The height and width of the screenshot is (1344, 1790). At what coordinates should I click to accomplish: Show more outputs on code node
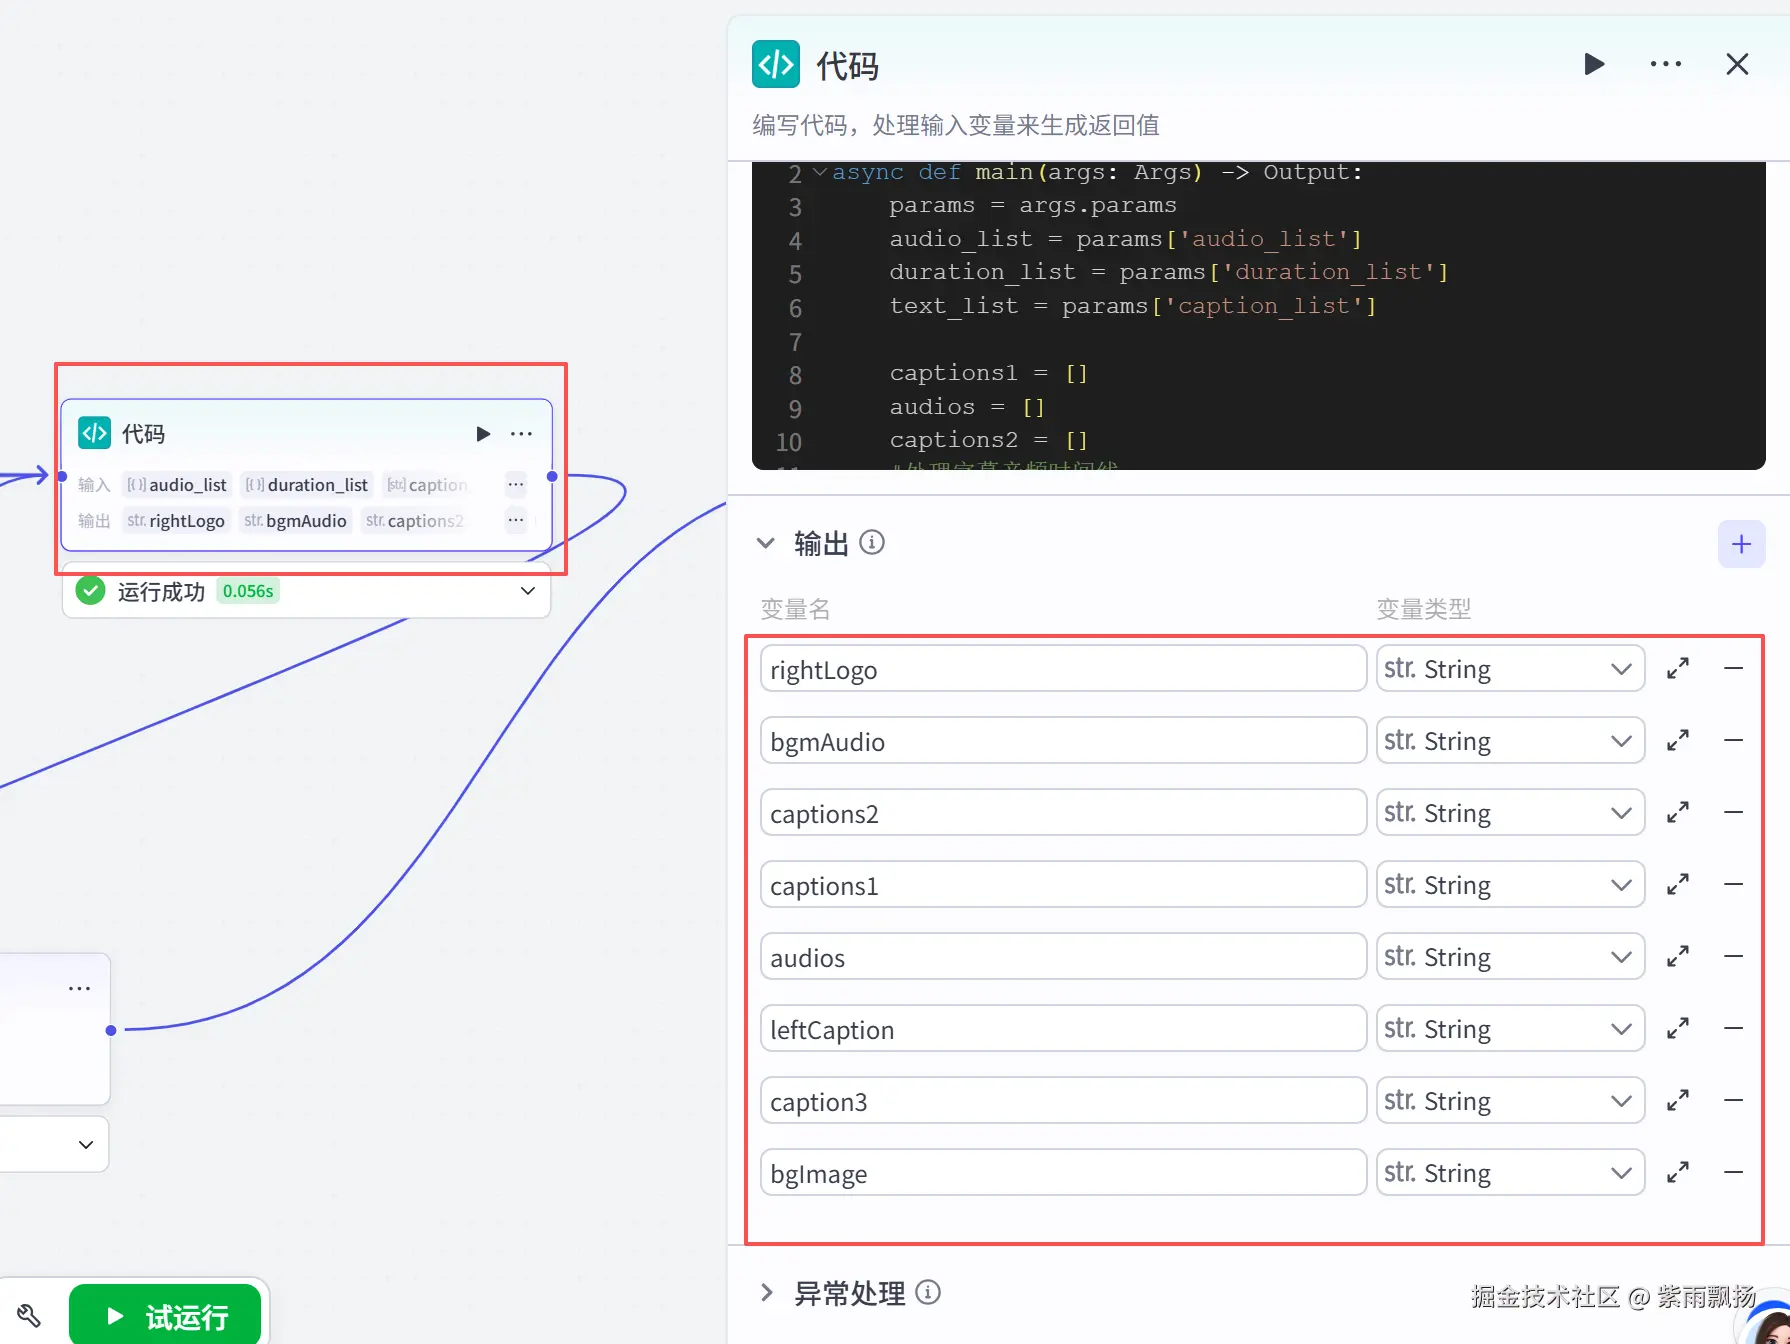coord(516,520)
